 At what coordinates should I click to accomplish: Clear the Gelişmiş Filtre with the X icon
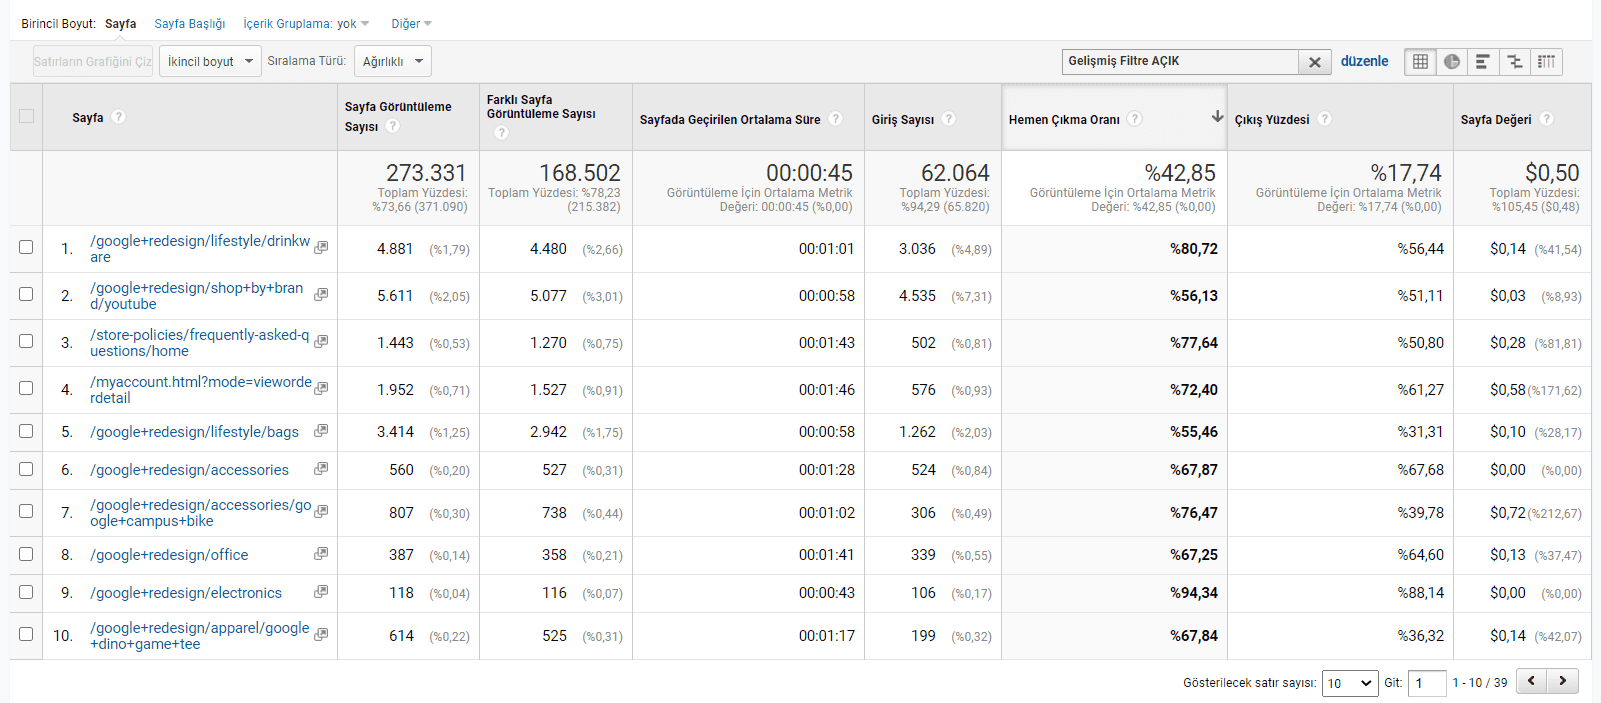[x=1315, y=62]
